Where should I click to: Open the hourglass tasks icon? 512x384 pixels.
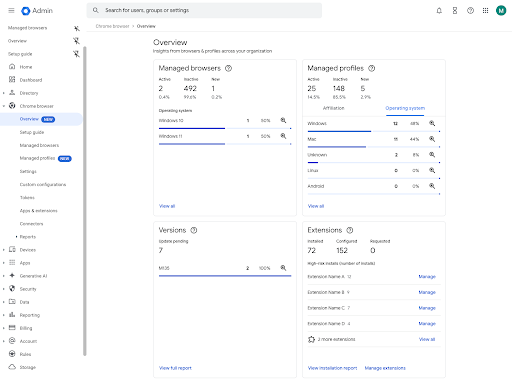coord(455,11)
